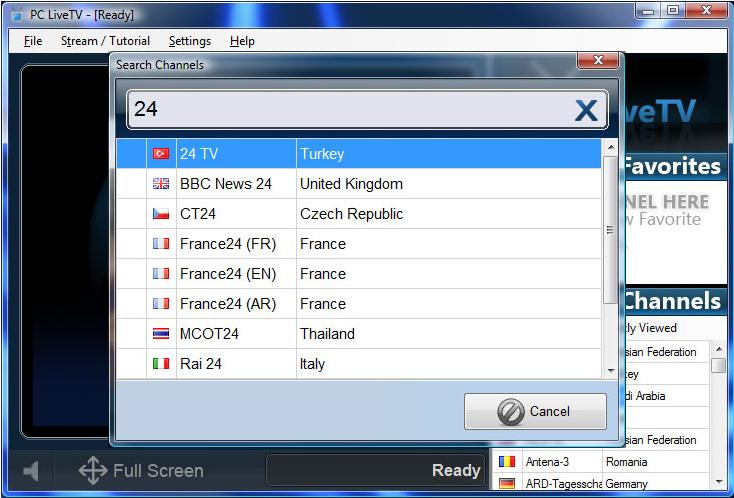Open the Help menu
The width and height of the screenshot is (734, 498).
tap(242, 41)
